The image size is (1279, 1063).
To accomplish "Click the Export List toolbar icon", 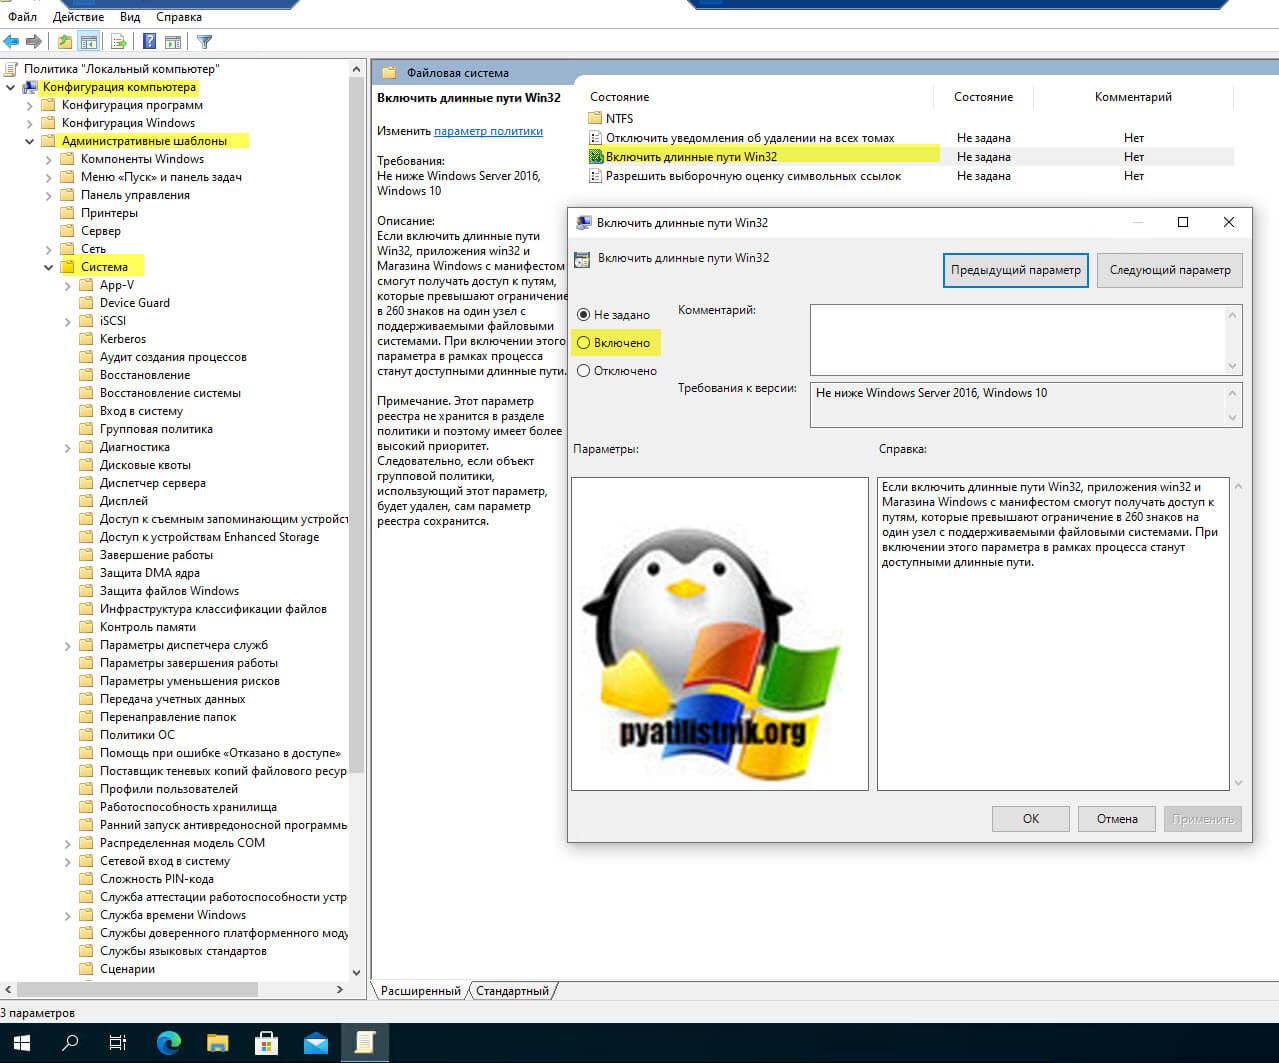I will [119, 41].
